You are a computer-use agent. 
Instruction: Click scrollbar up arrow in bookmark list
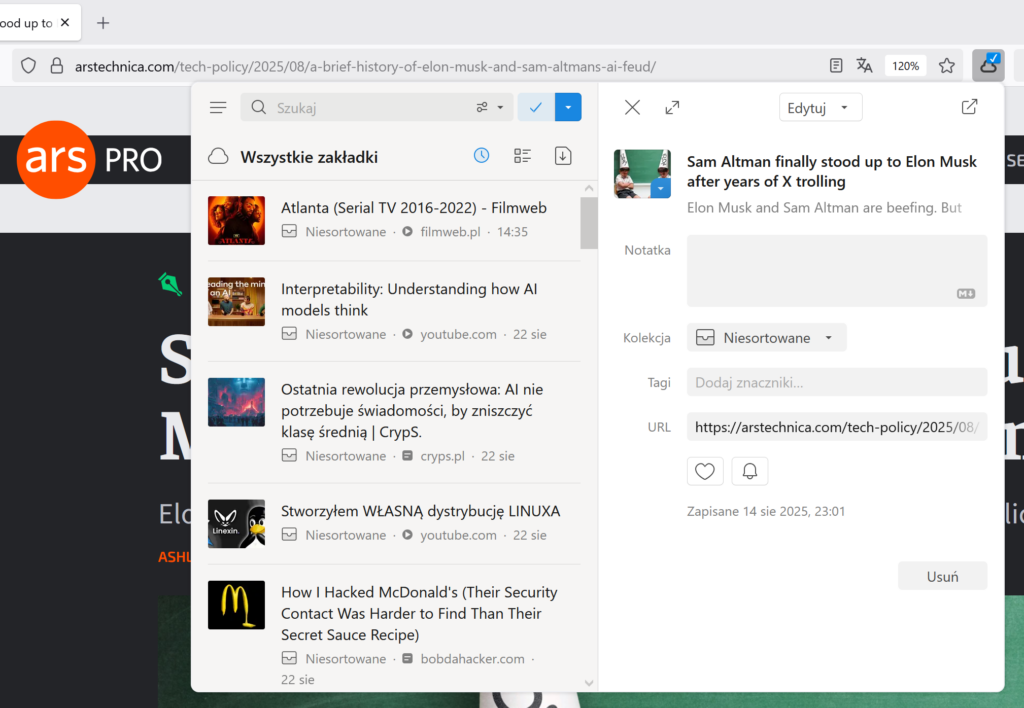589,188
